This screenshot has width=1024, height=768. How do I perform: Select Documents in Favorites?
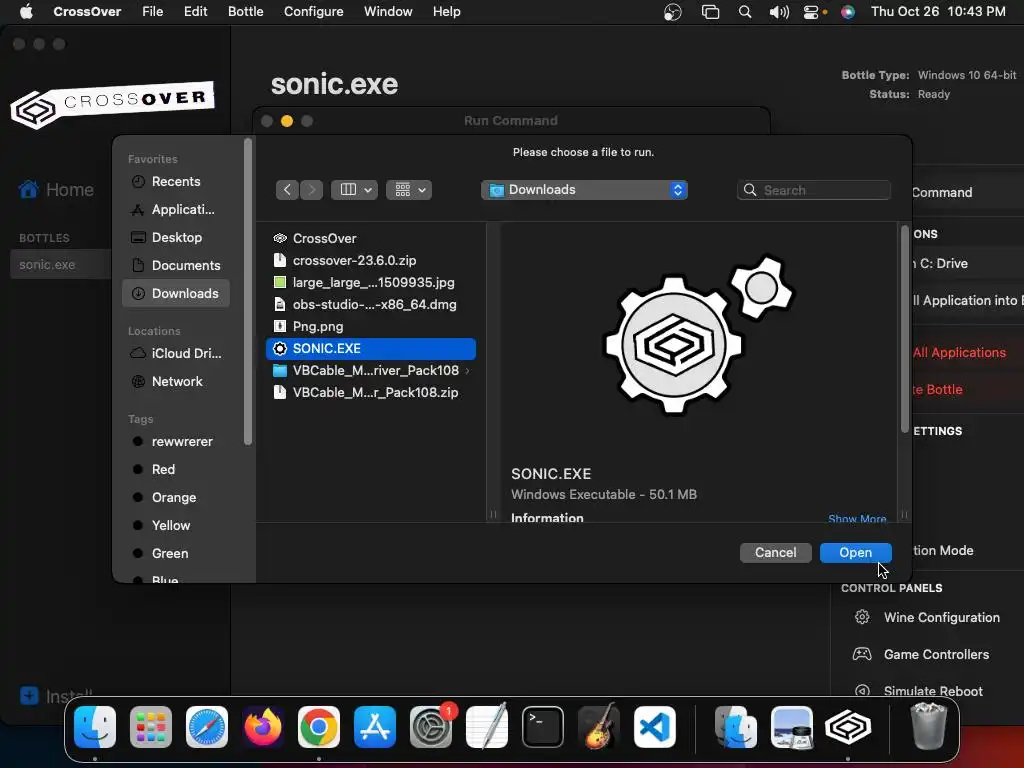coord(176,266)
